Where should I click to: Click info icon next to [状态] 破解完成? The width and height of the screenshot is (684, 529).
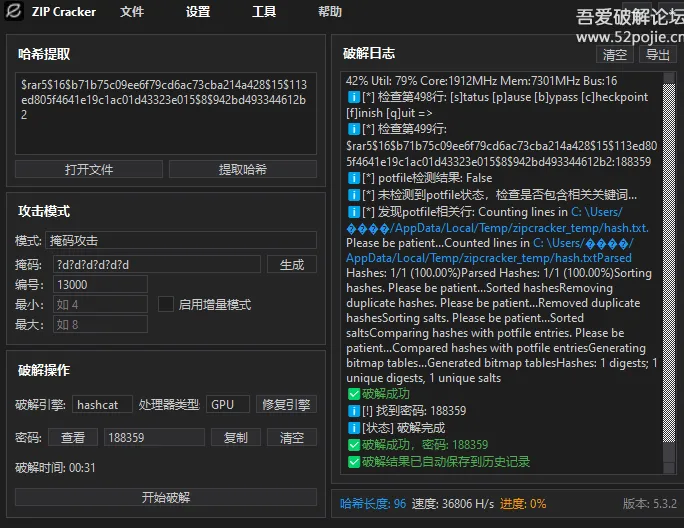click(x=353, y=428)
